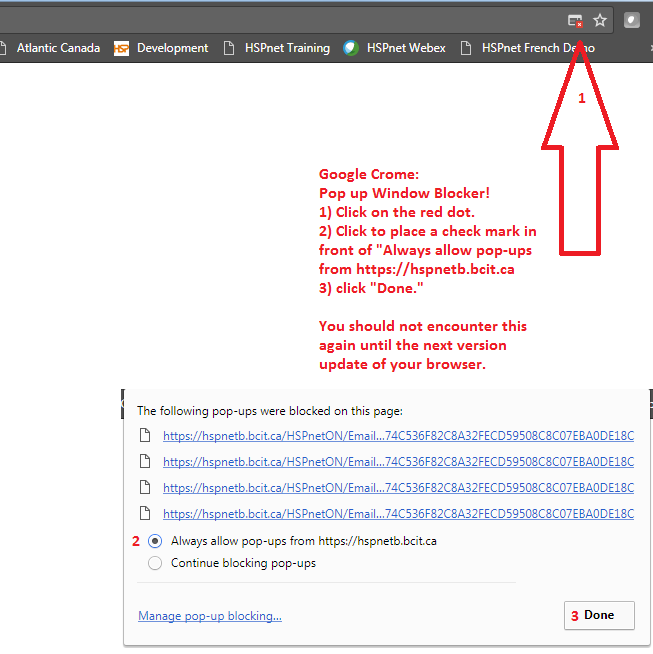Open the Development bookmark
Viewport: 653px width, 654px height.
click(161, 48)
